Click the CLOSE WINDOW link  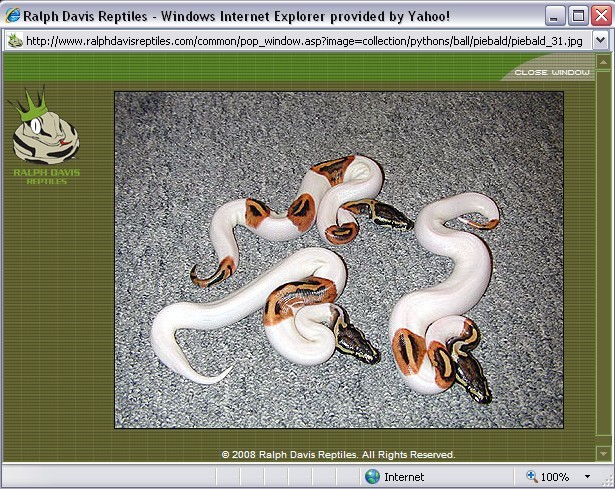coord(552,72)
